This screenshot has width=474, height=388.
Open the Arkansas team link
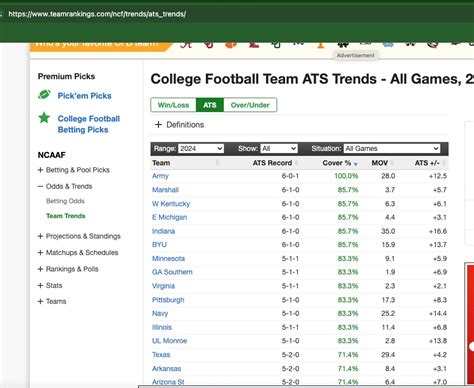[166, 369]
